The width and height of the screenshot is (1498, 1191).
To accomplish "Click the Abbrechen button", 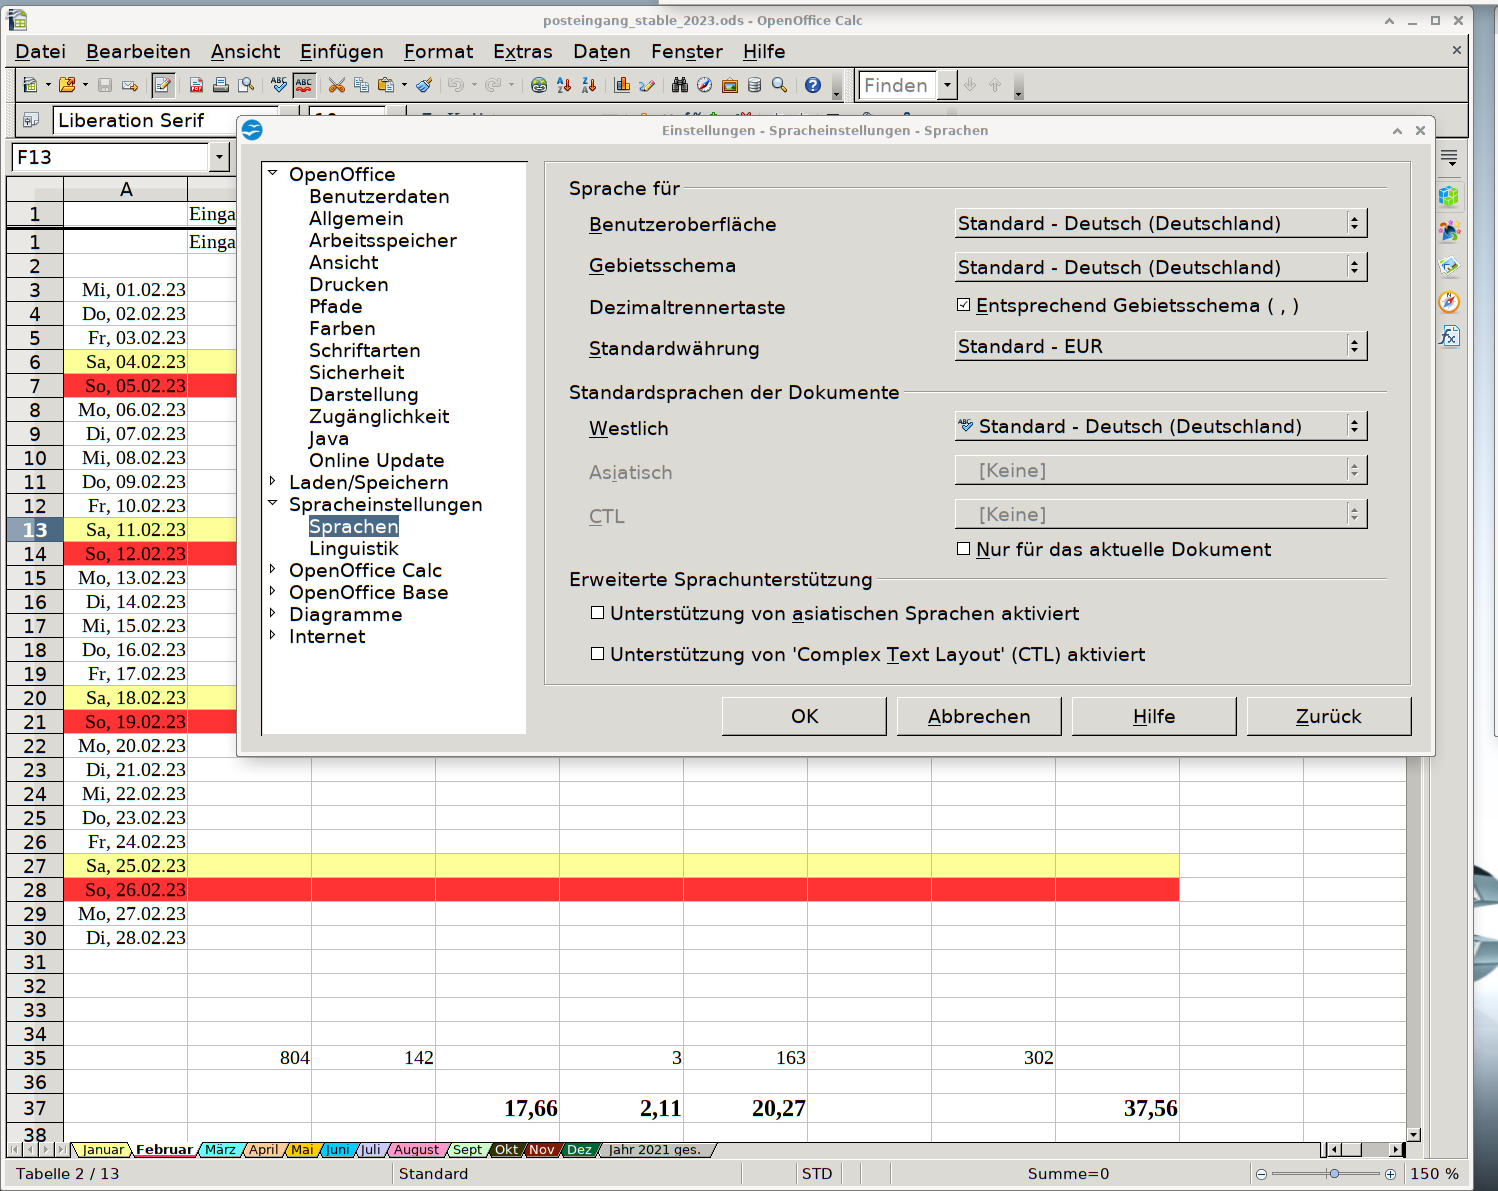I will pos(979,716).
